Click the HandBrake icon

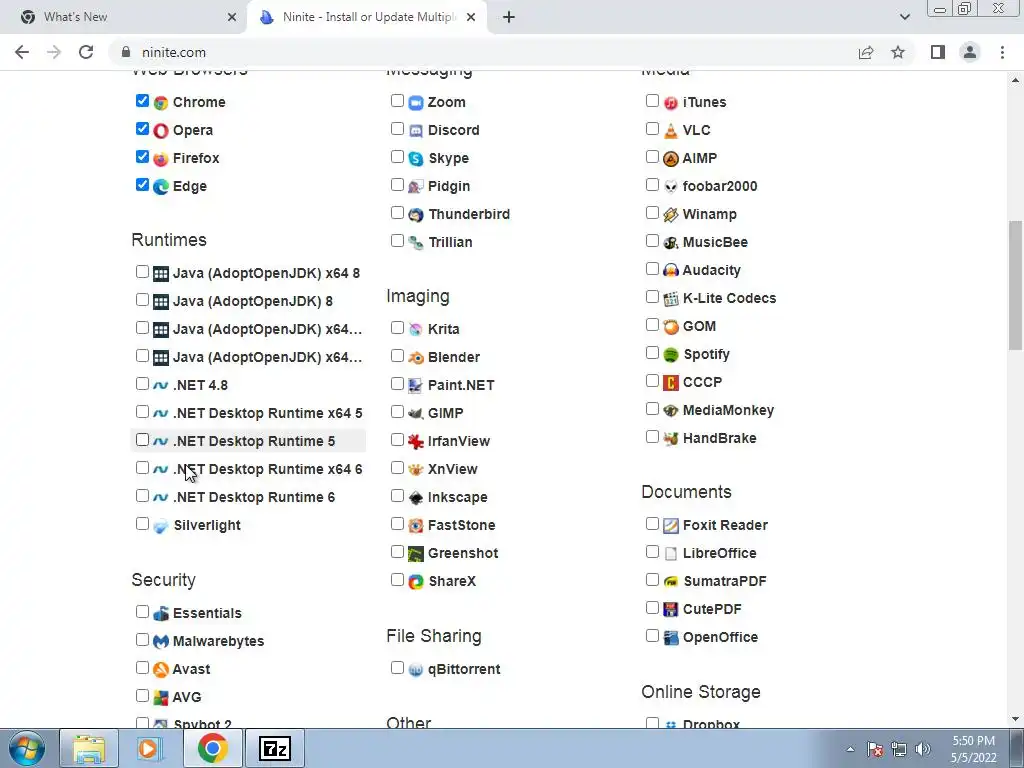671,439
